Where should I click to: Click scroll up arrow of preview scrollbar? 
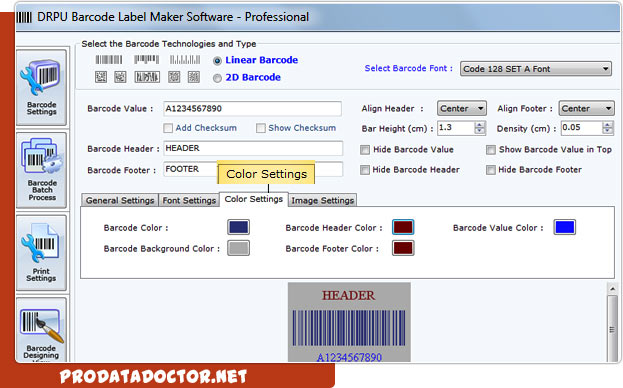coord(612,289)
